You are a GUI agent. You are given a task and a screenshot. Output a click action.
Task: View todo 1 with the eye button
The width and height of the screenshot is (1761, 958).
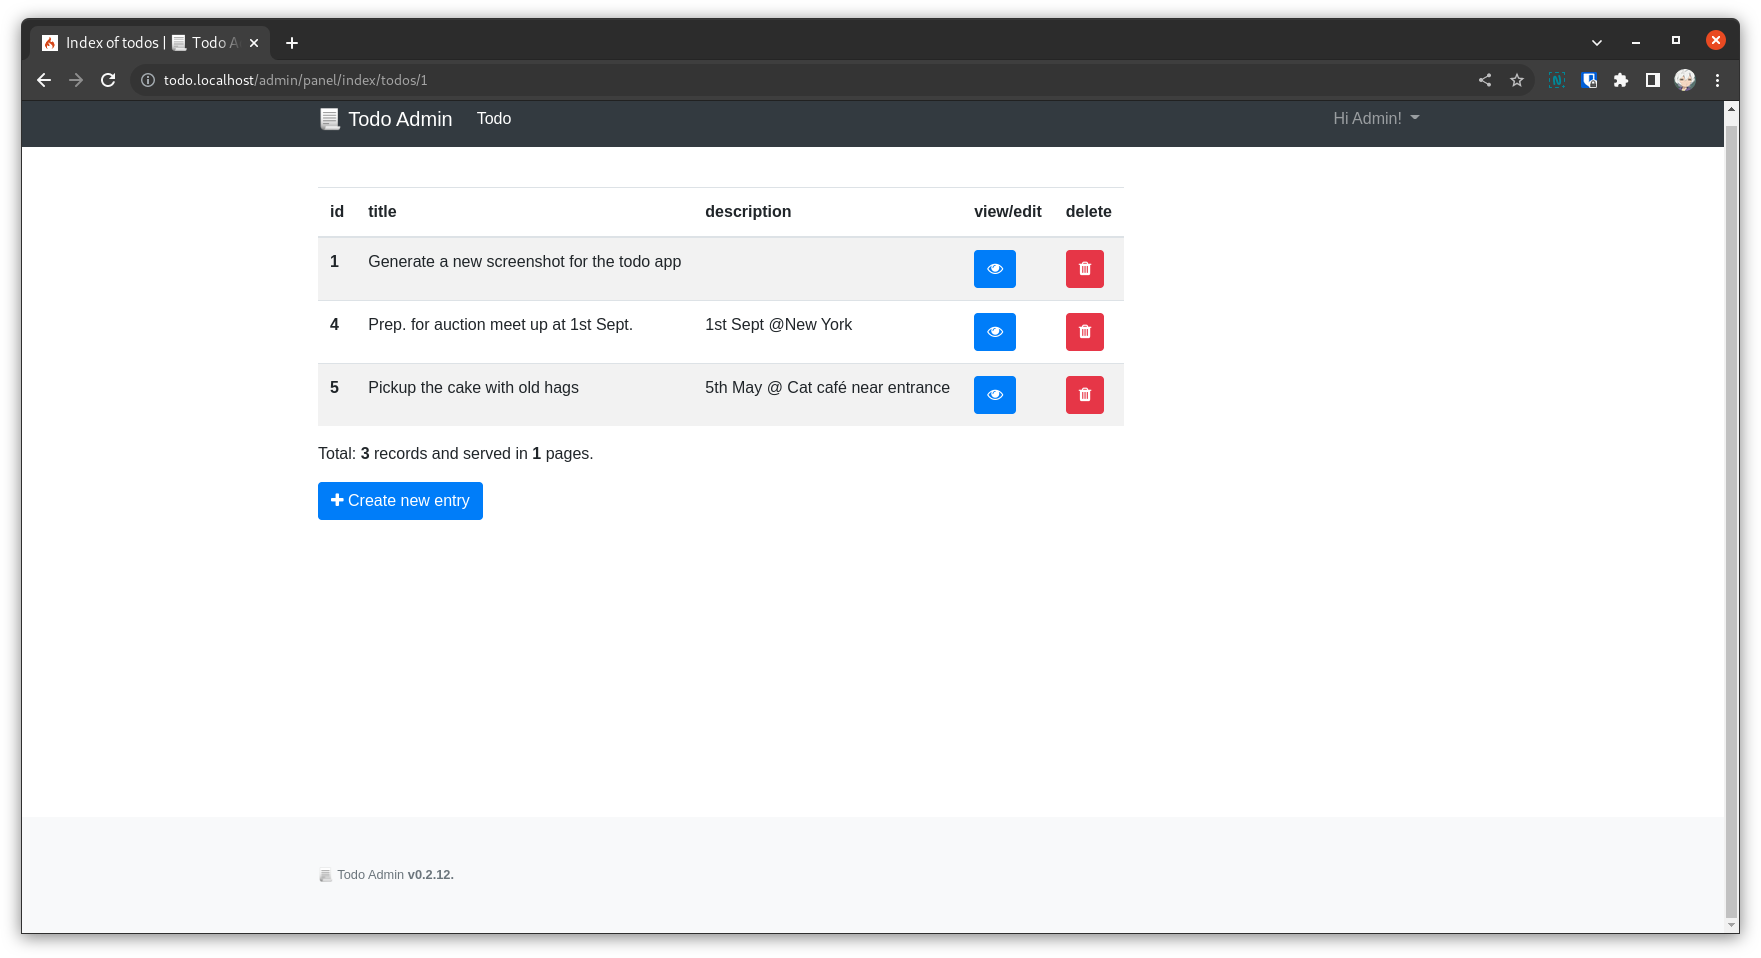point(994,269)
